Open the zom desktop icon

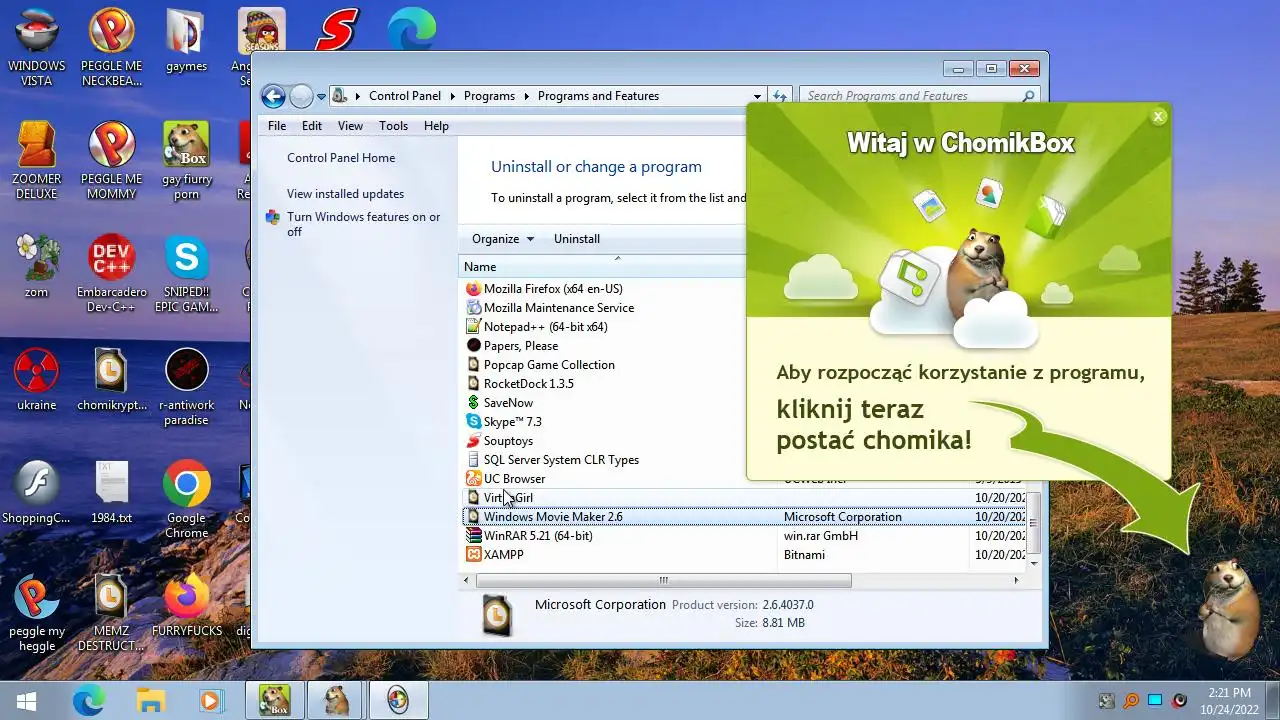pyautogui.click(x=37, y=266)
